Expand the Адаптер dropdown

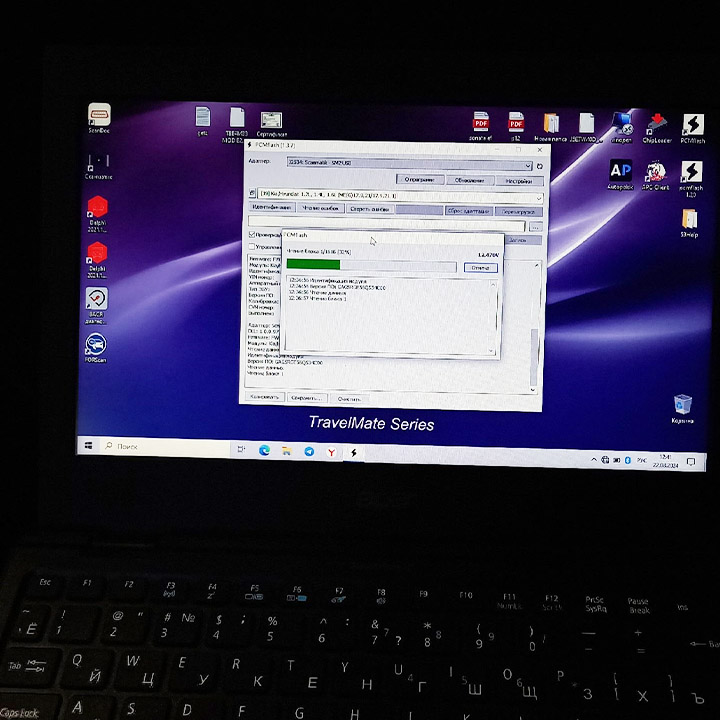click(x=528, y=165)
